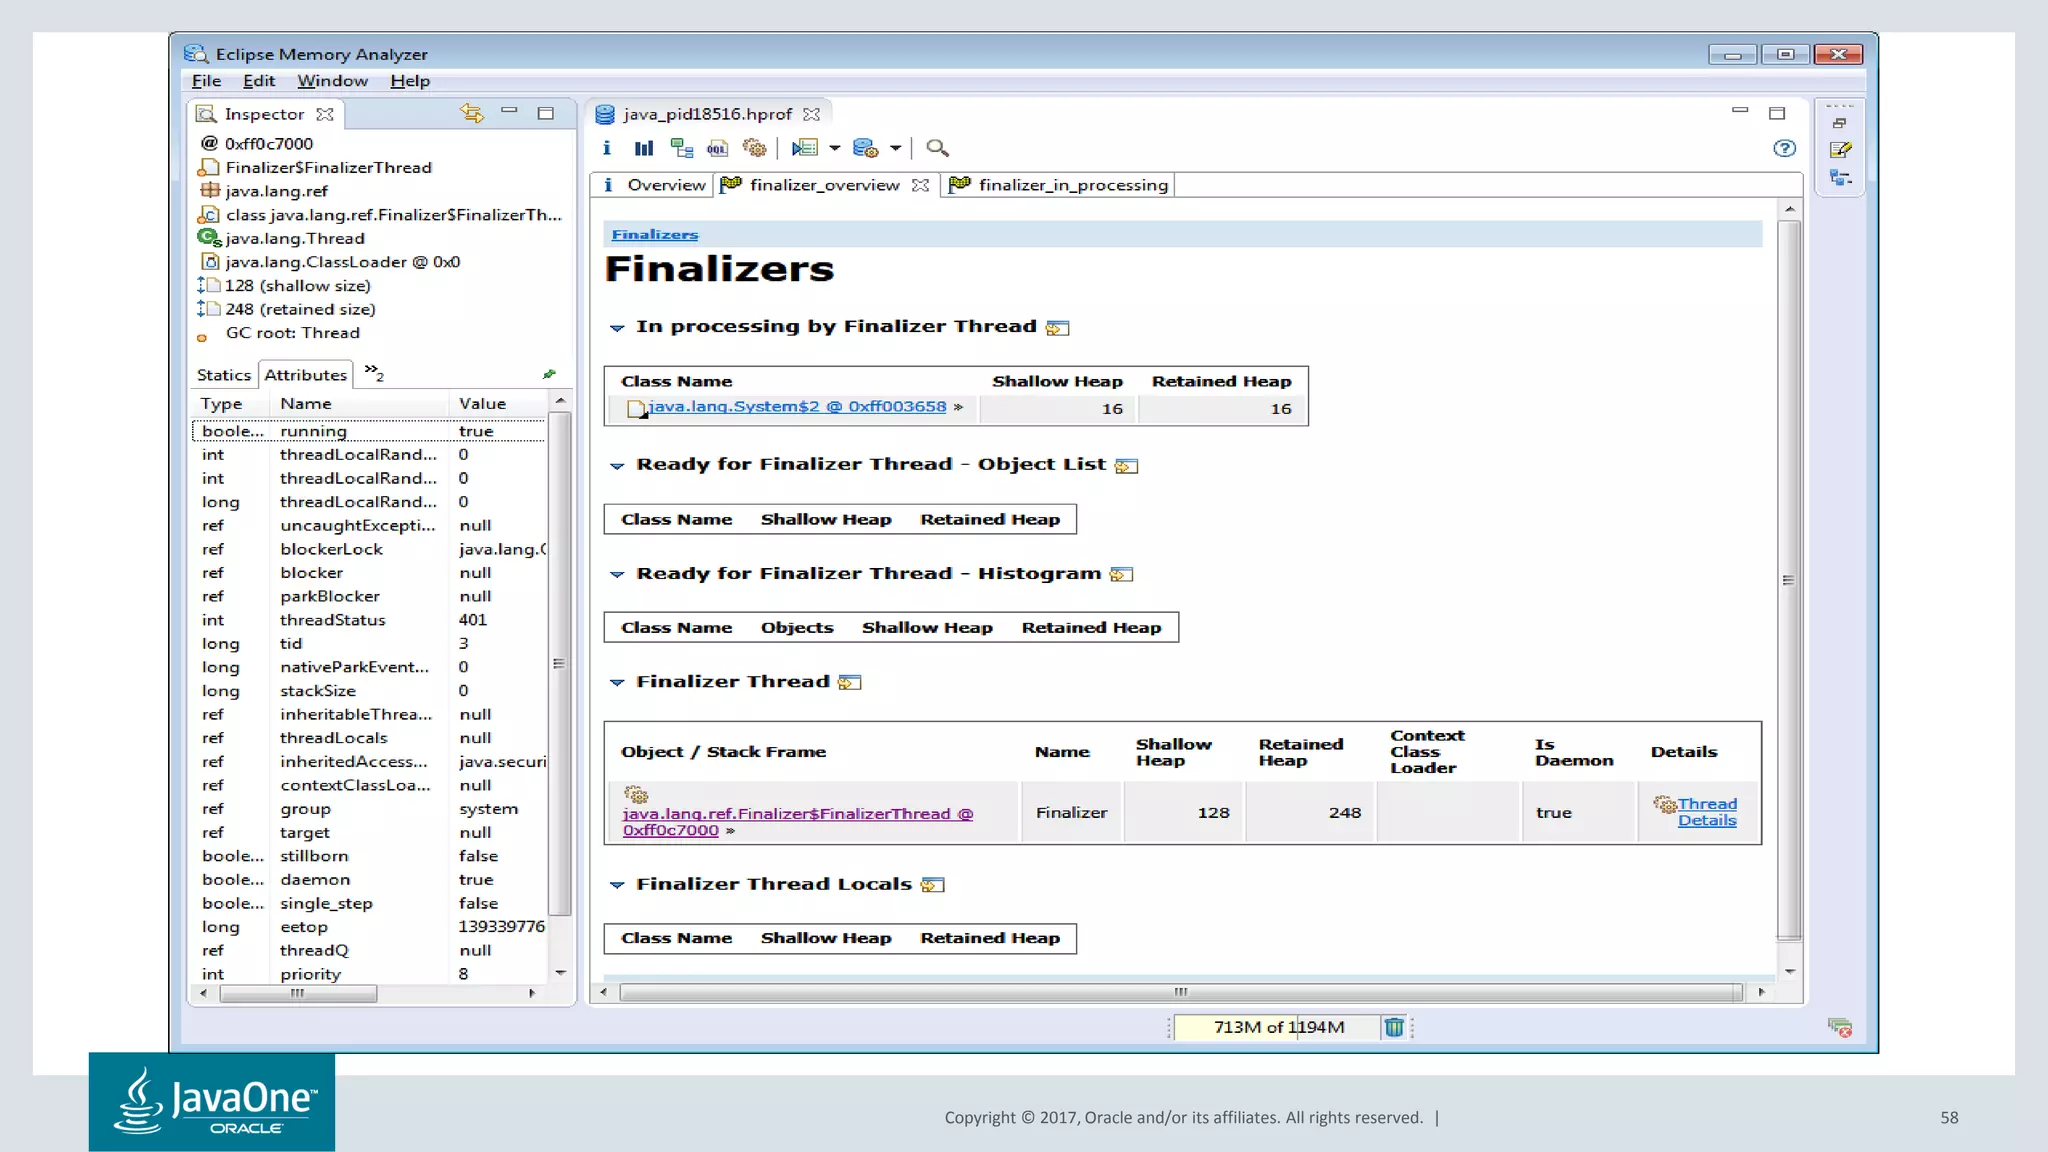
Task: Click the status bar error log icon
Action: pyautogui.click(x=1840, y=1027)
